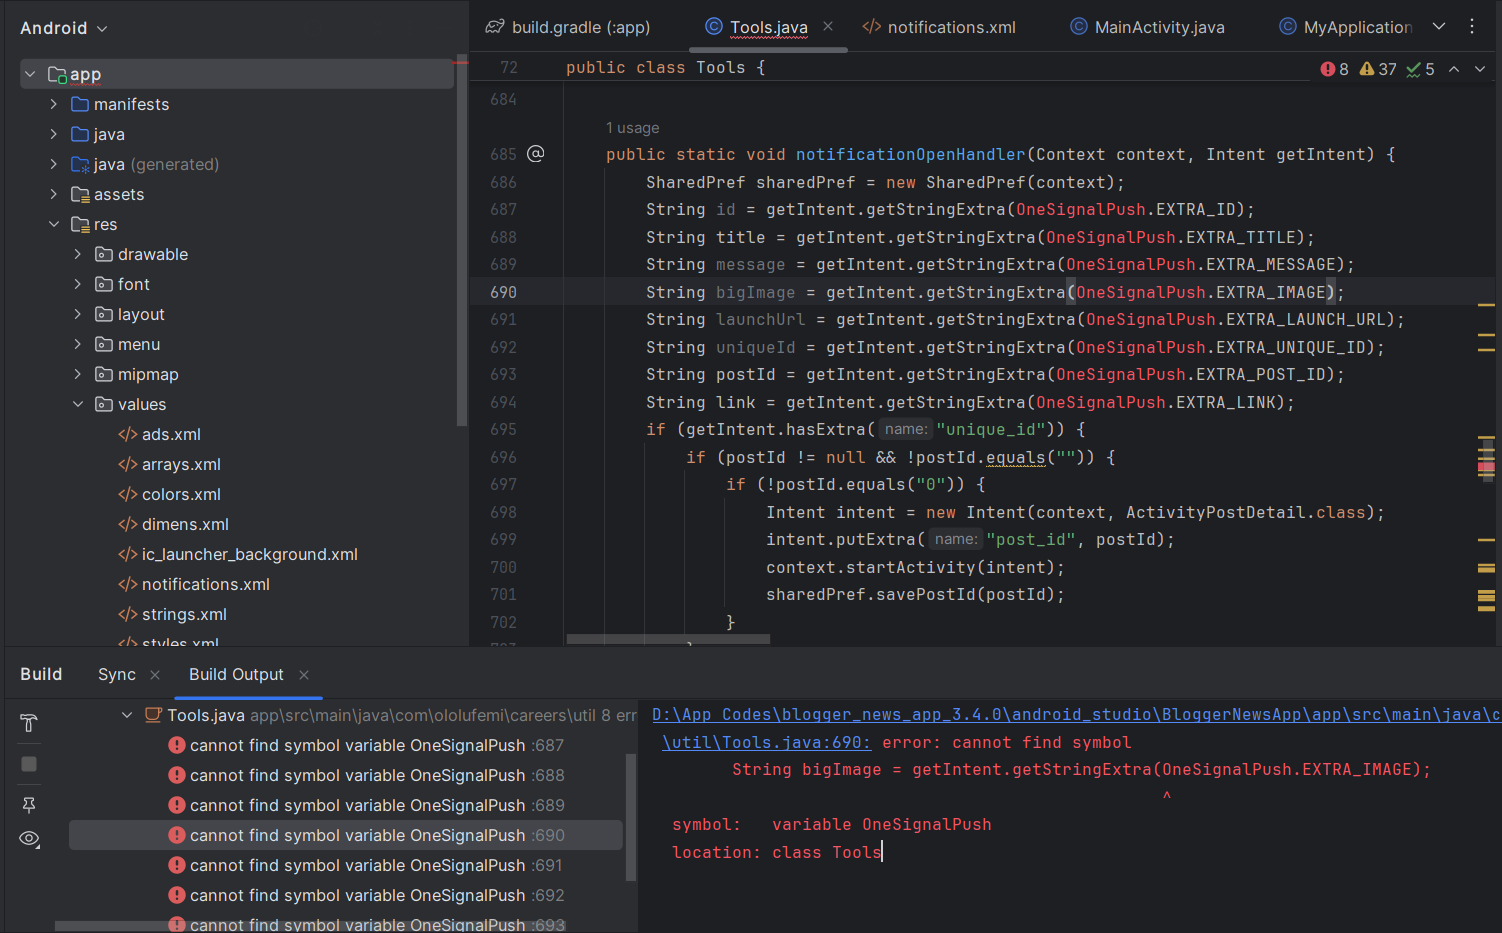Screen dimensions: 1502x933
Task: Click ActivityPostDetail class reference on line 698
Action: pyautogui.click(x=1215, y=512)
